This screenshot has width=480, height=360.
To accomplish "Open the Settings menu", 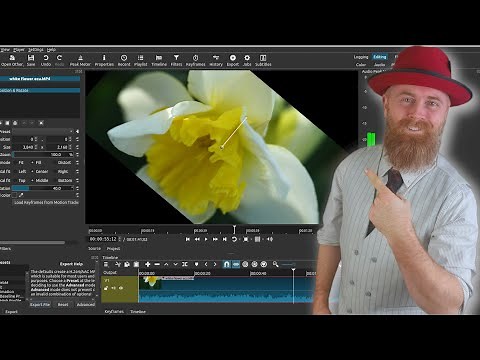I will click(36, 50).
